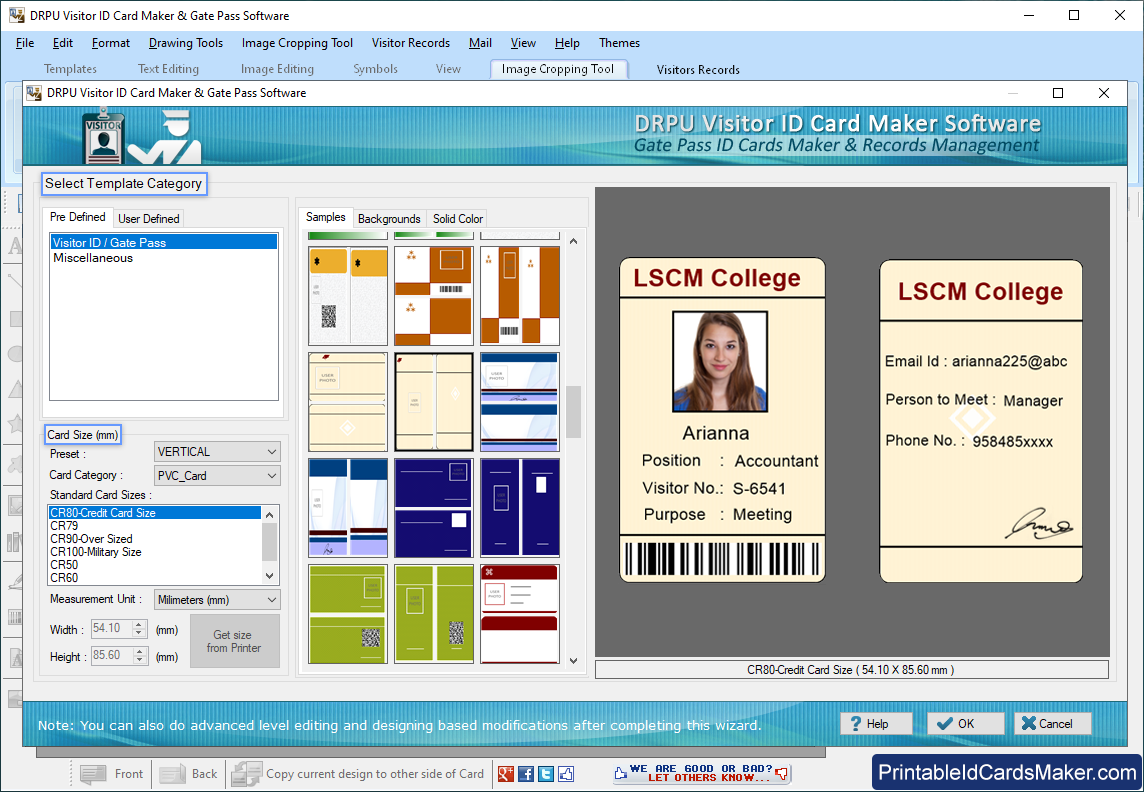Click the Width input field

pyautogui.click(x=112, y=629)
